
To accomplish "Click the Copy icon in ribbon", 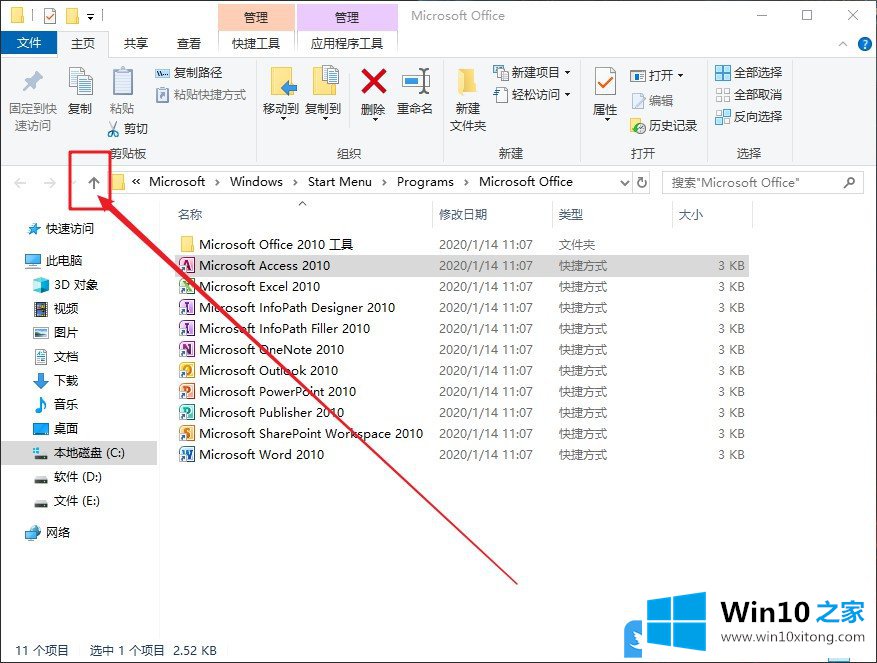I will tap(80, 81).
